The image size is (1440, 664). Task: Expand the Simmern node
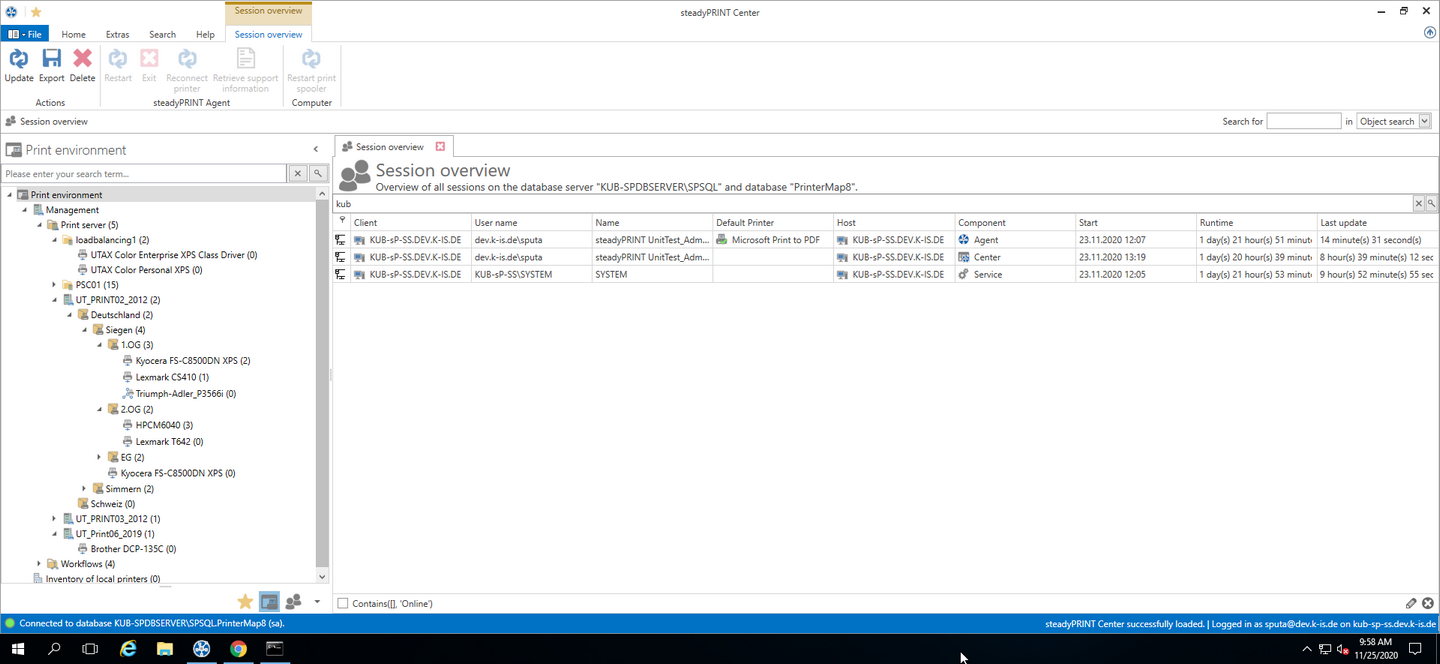[85, 489]
